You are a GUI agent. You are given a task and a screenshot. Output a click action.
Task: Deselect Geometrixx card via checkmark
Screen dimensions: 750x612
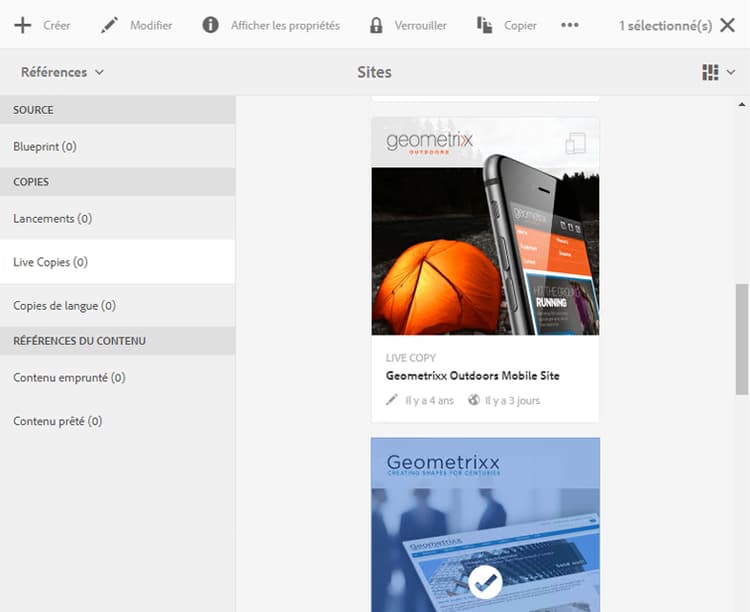pos(485,582)
